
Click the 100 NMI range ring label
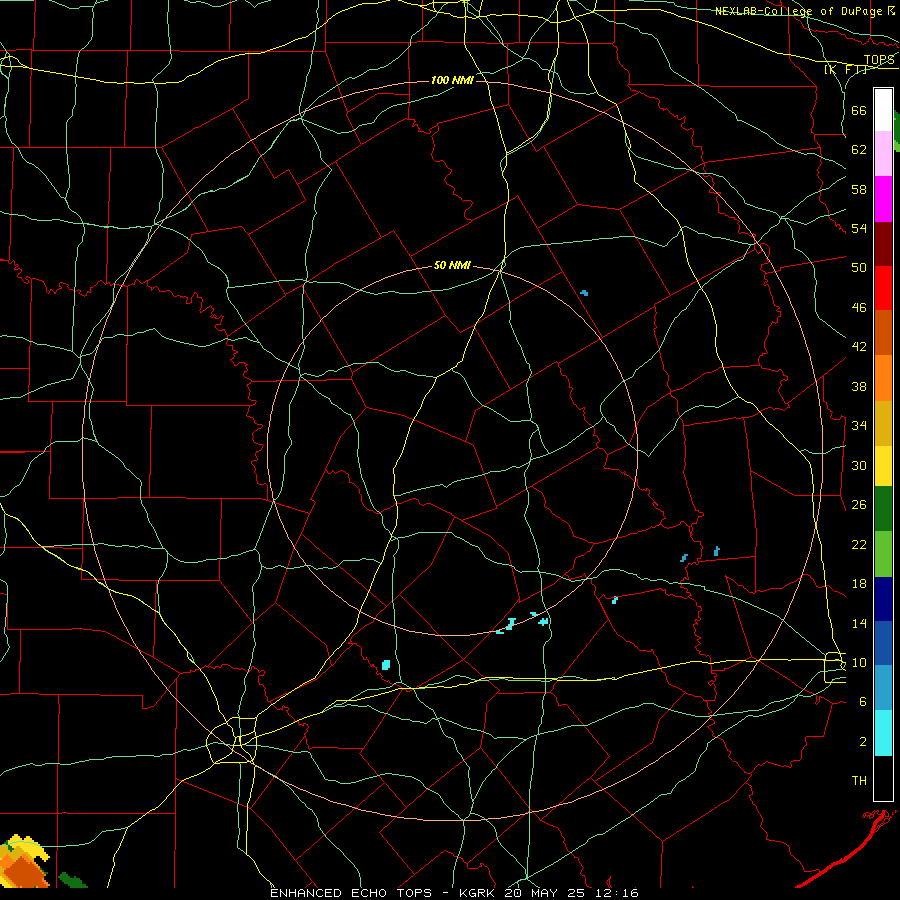point(452,80)
